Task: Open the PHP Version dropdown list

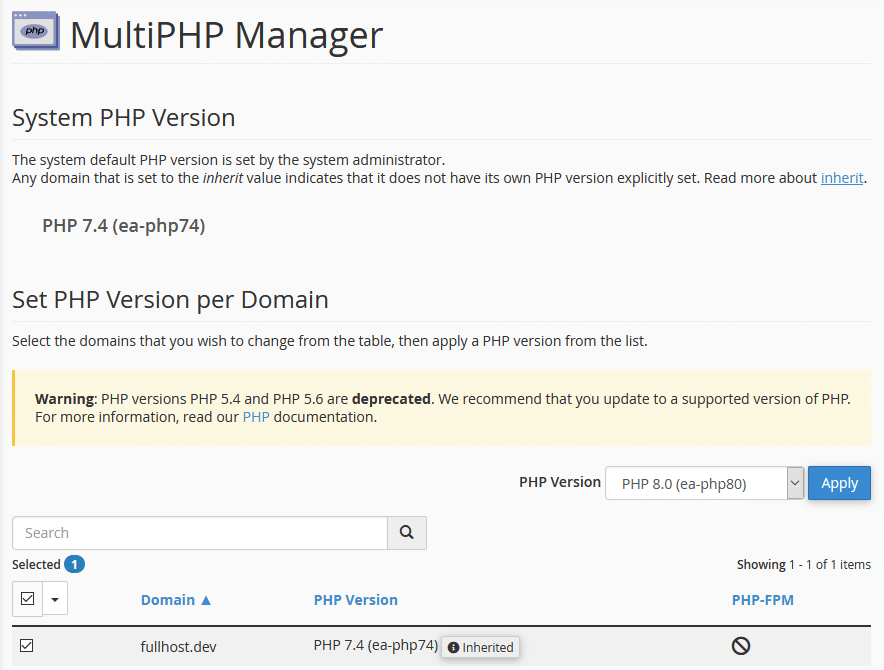Action: pyautogui.click(x=704, y=484)
